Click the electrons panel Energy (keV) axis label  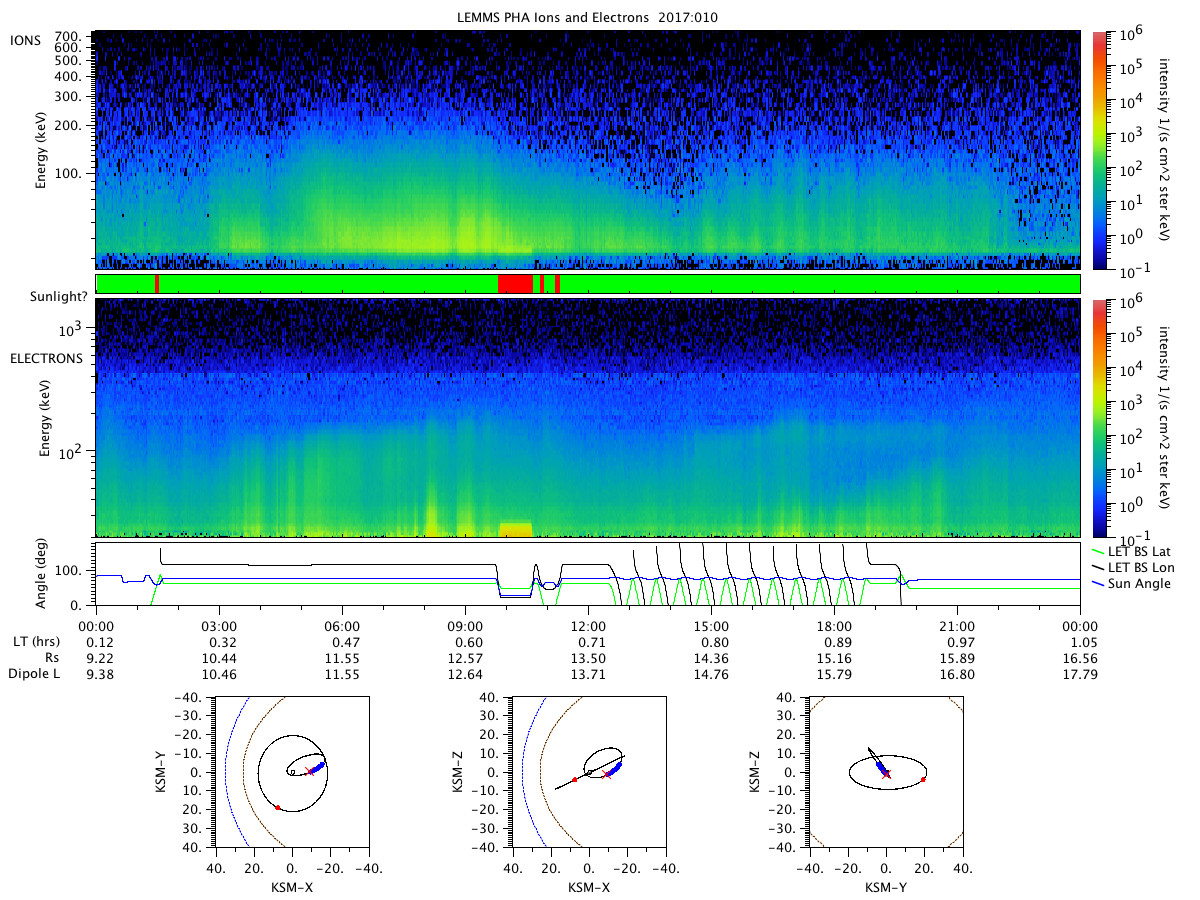(x=44, y=418)
